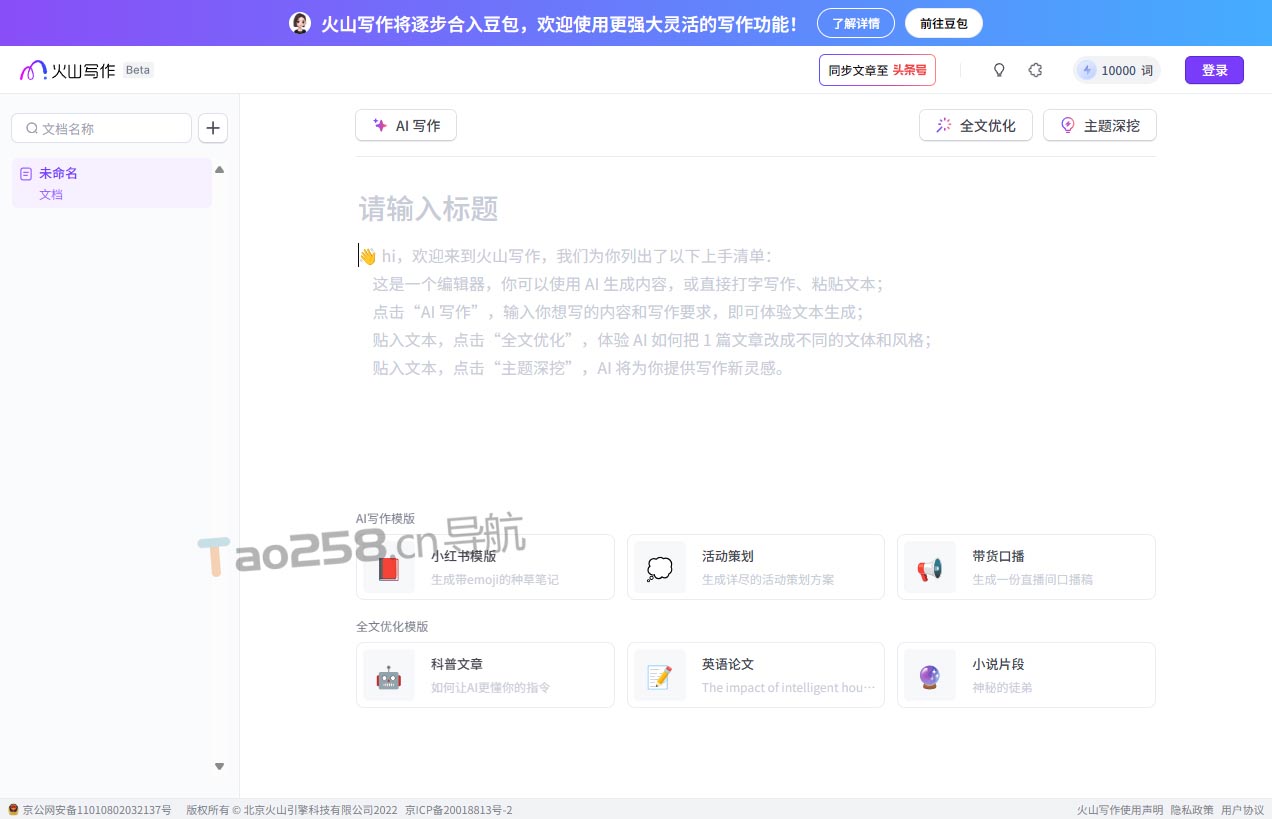Image resolution: width=1272 pixels, height=819 pixels.
Task: Click the 全文优化模版 section label
Action: [392, 626]
